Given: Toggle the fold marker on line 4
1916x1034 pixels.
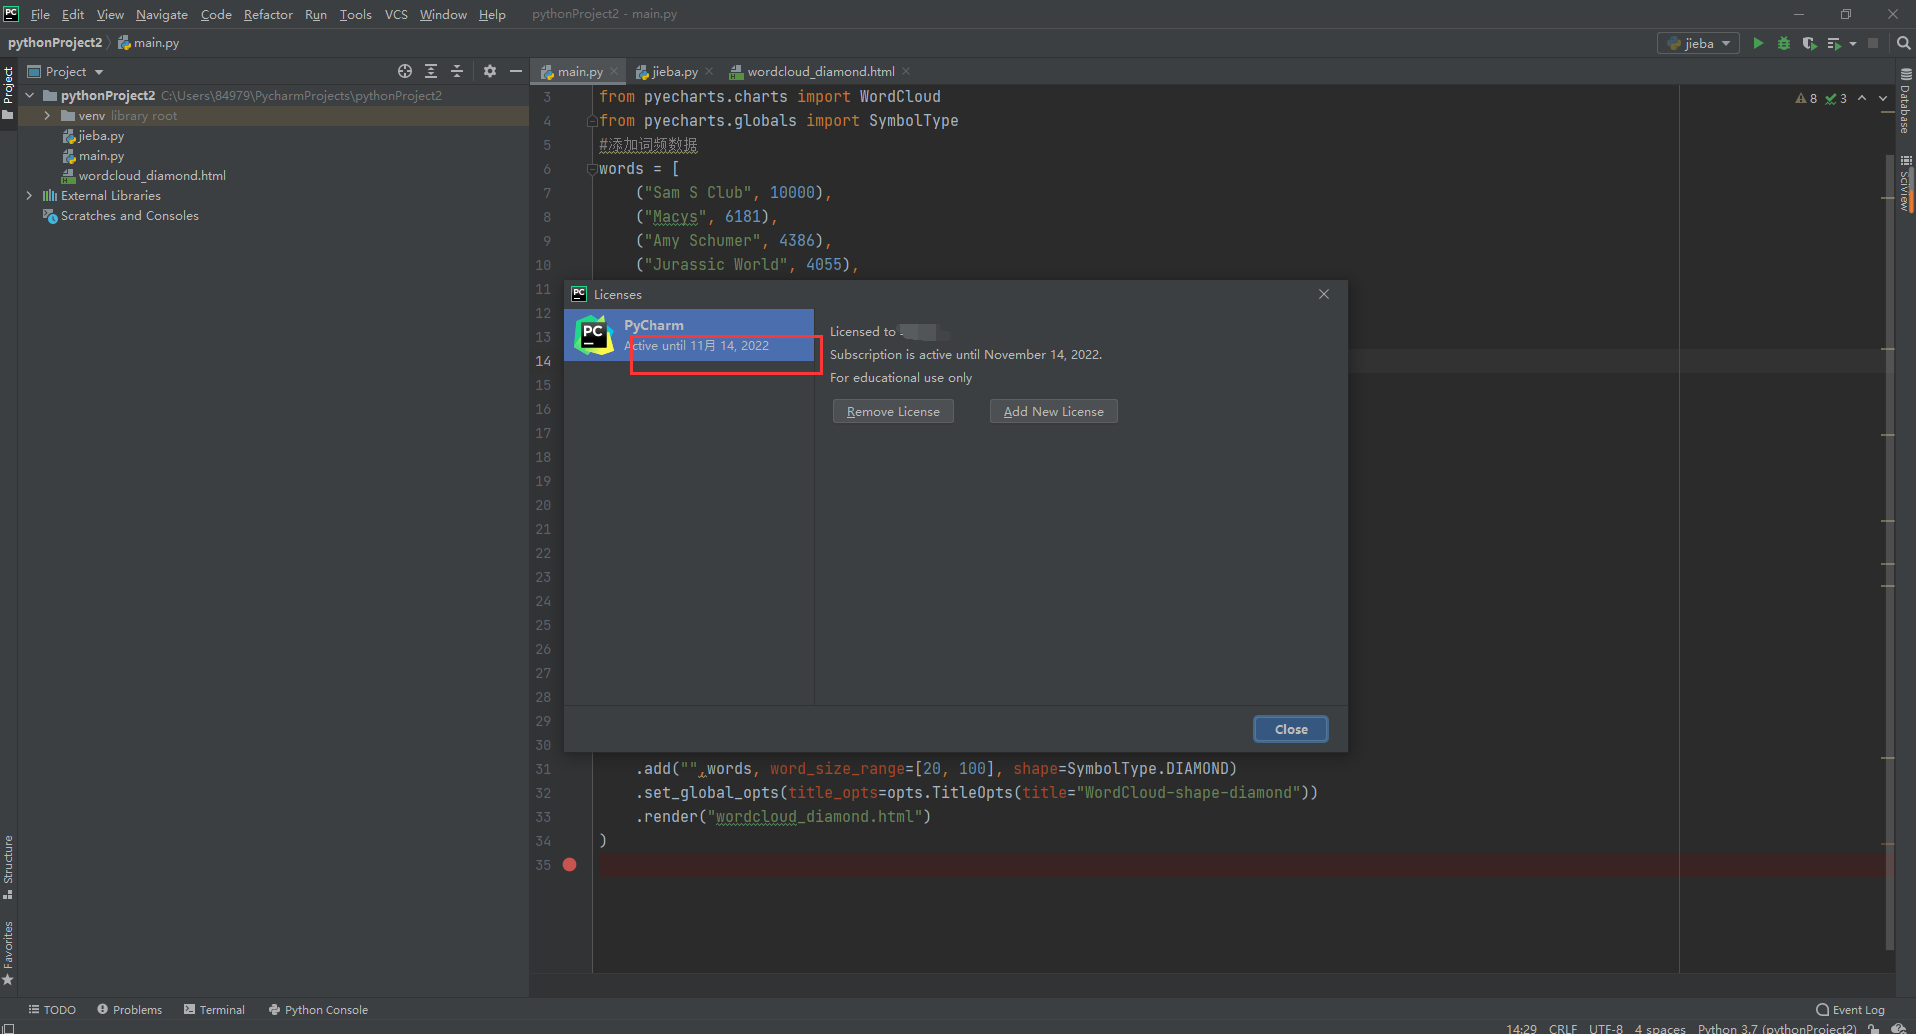Looking at the screenshot, I should coord(591,121).
